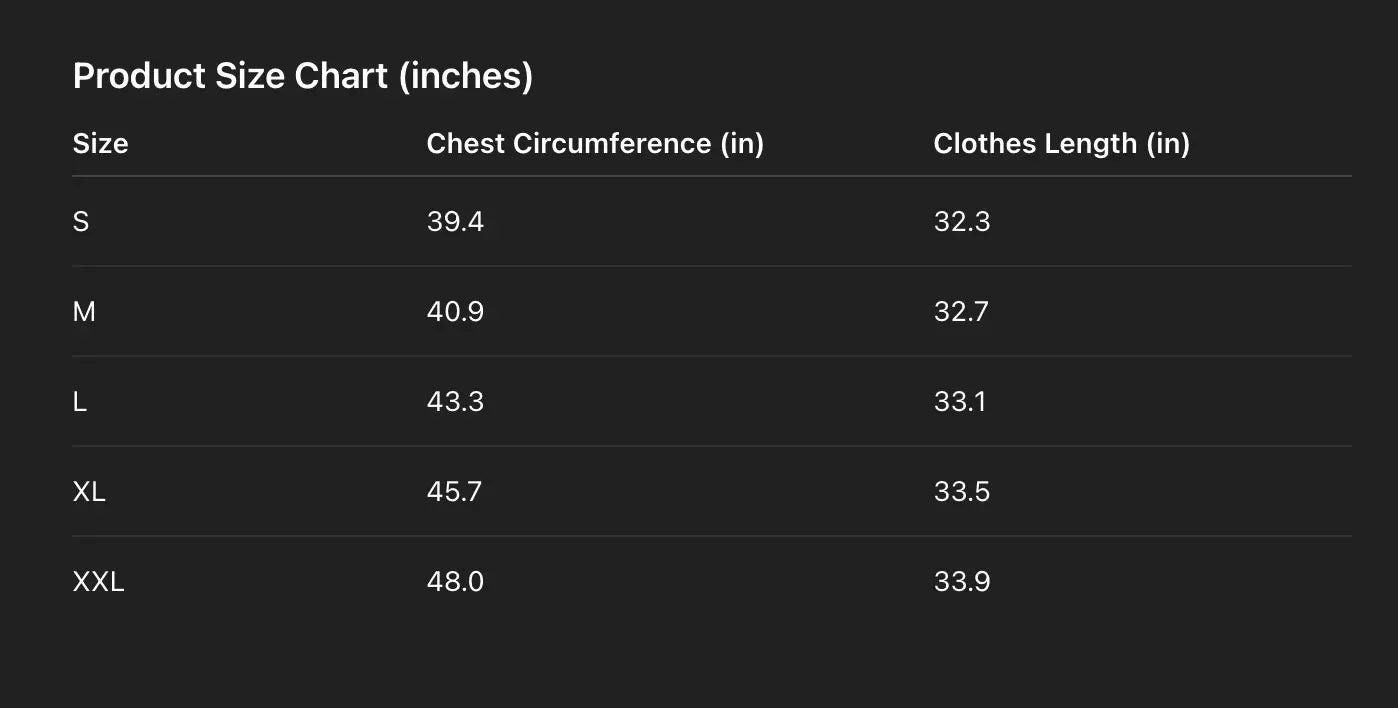Click the 43.3 chest circumference value
This screenshot has height=708, width=1398.
click(455, 401)
